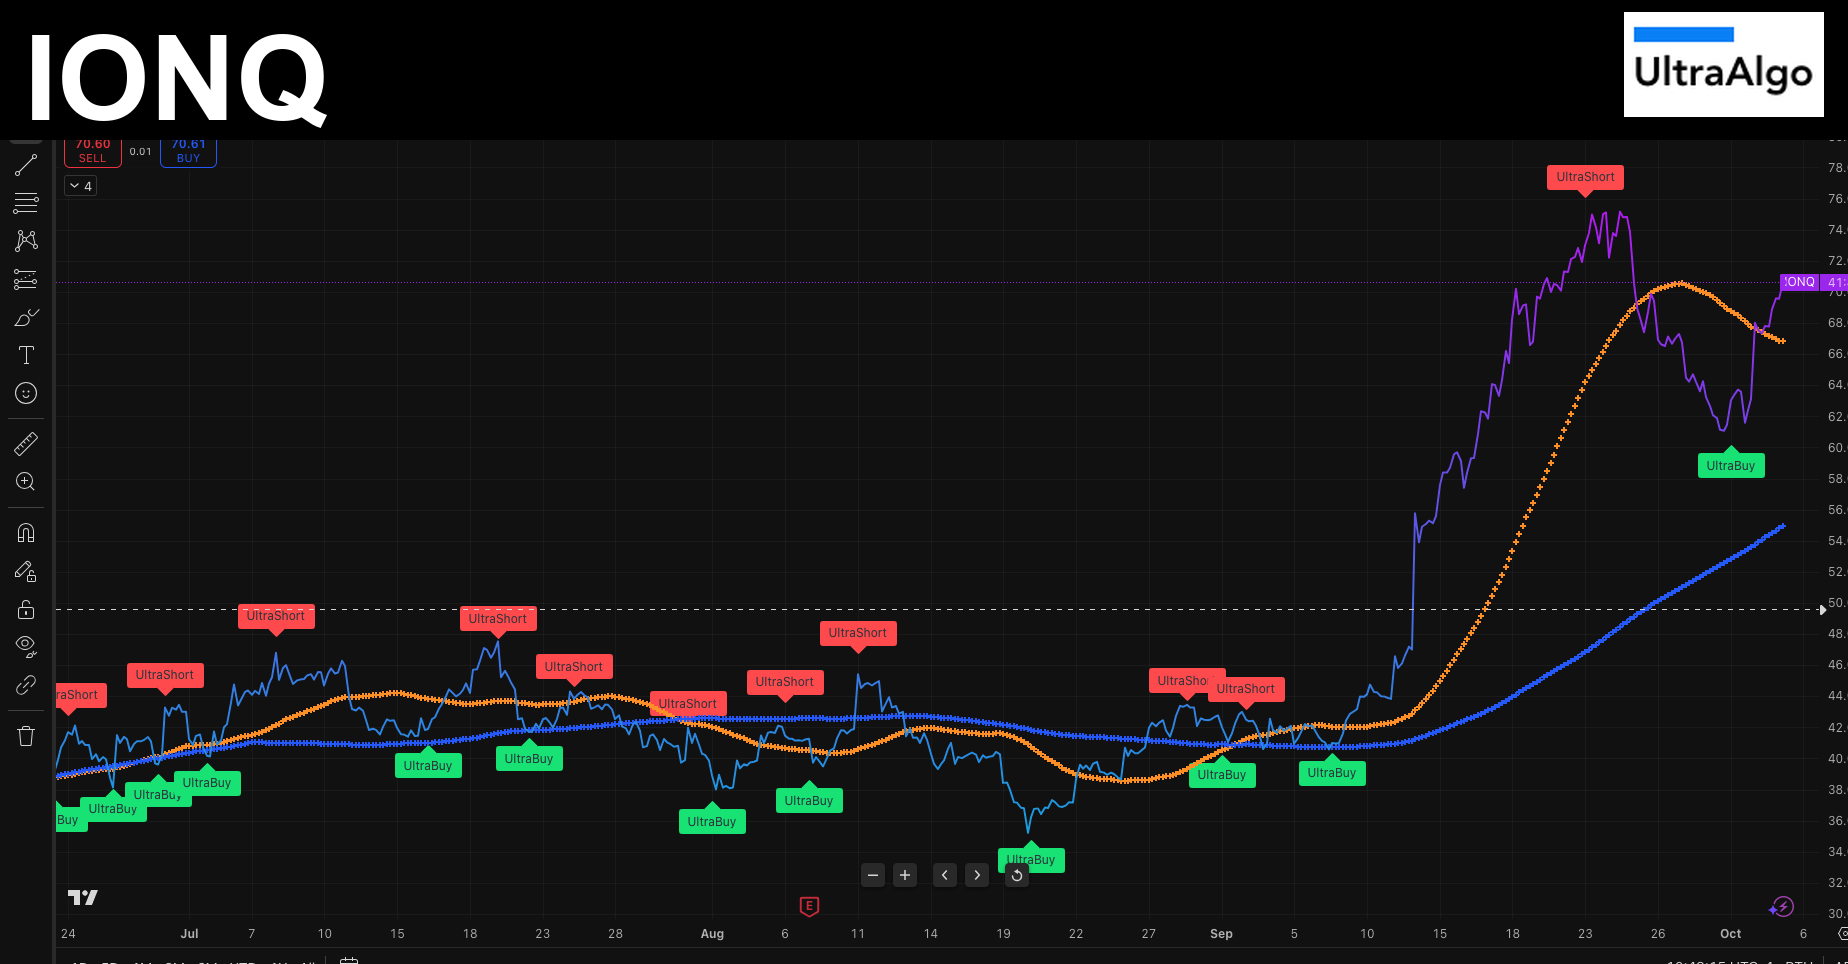Open the earnings E marker
This screenshot has width=1848, height=964.
[x=810, y=906]
